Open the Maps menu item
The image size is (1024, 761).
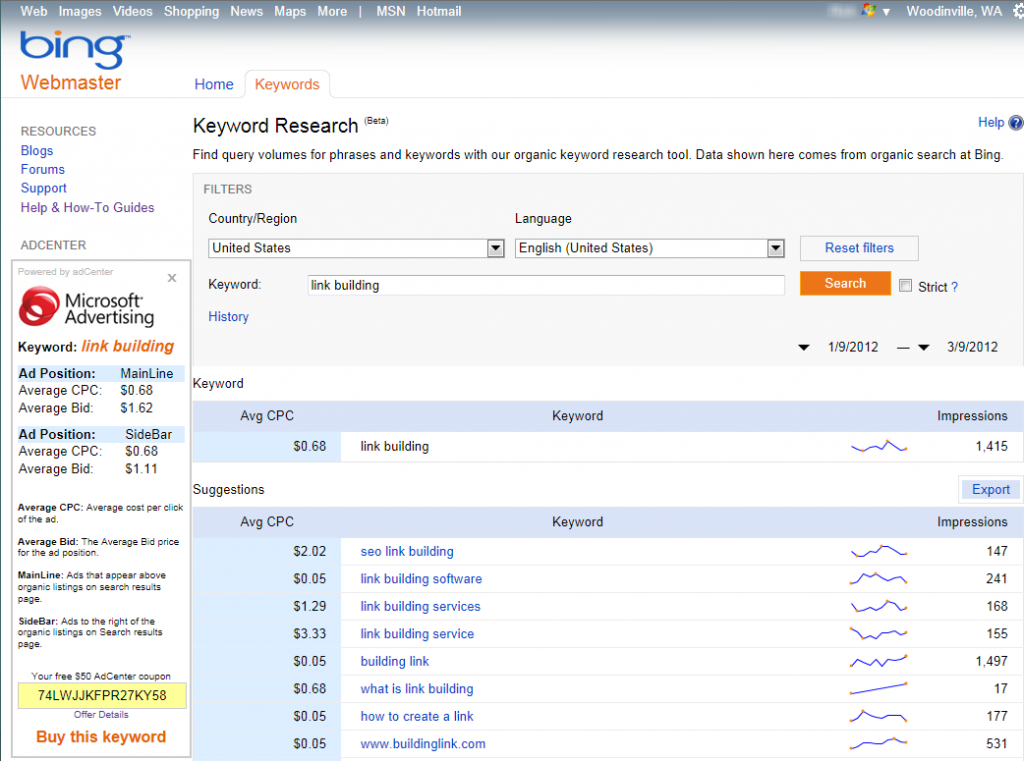(x=290, y=11)
